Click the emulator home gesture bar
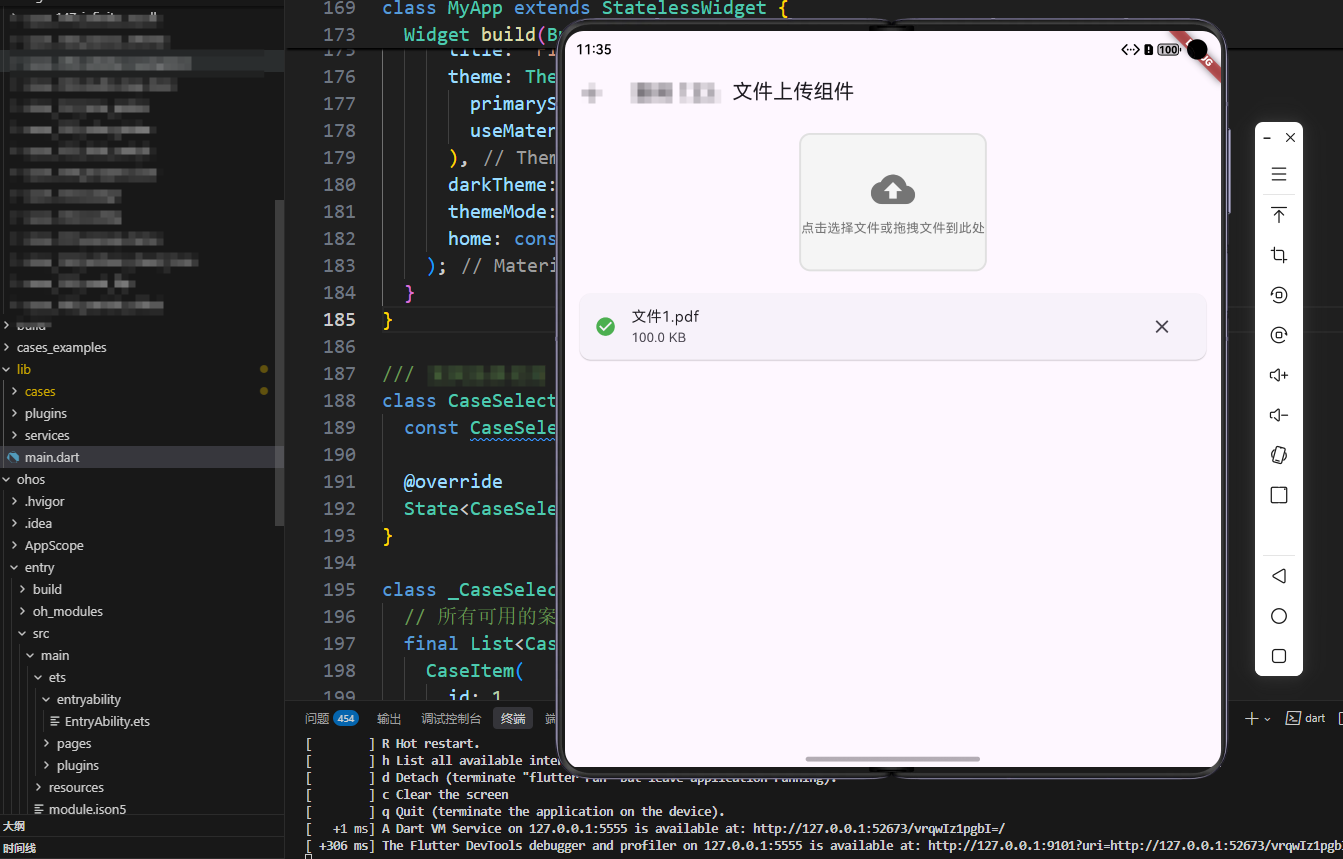This screenshot has height=859, width=1343. tap(892, 759)
